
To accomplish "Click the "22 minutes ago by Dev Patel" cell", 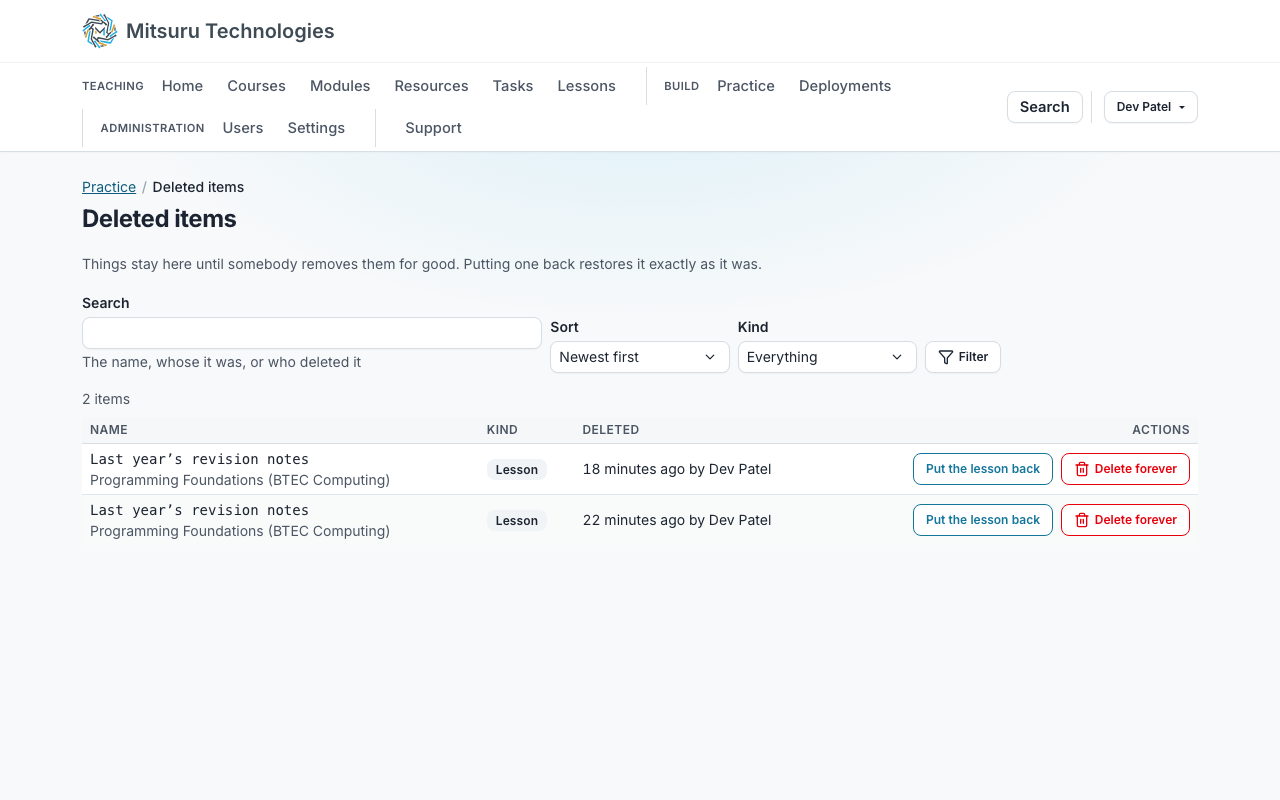I will (677, 520).
